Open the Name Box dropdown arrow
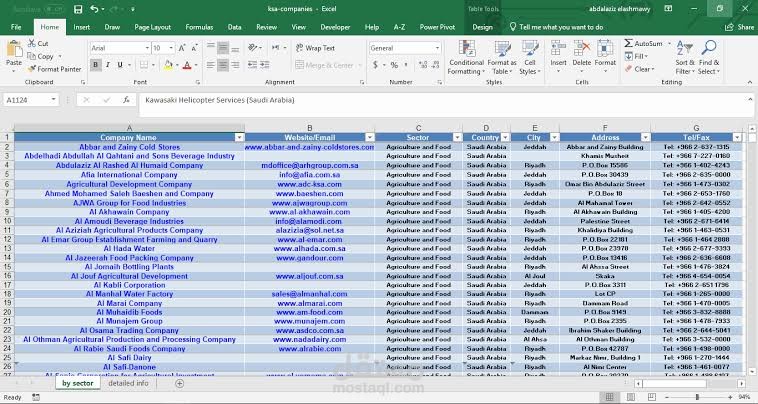The width and height of the screenshot is (758, 404). pos(53,100)
